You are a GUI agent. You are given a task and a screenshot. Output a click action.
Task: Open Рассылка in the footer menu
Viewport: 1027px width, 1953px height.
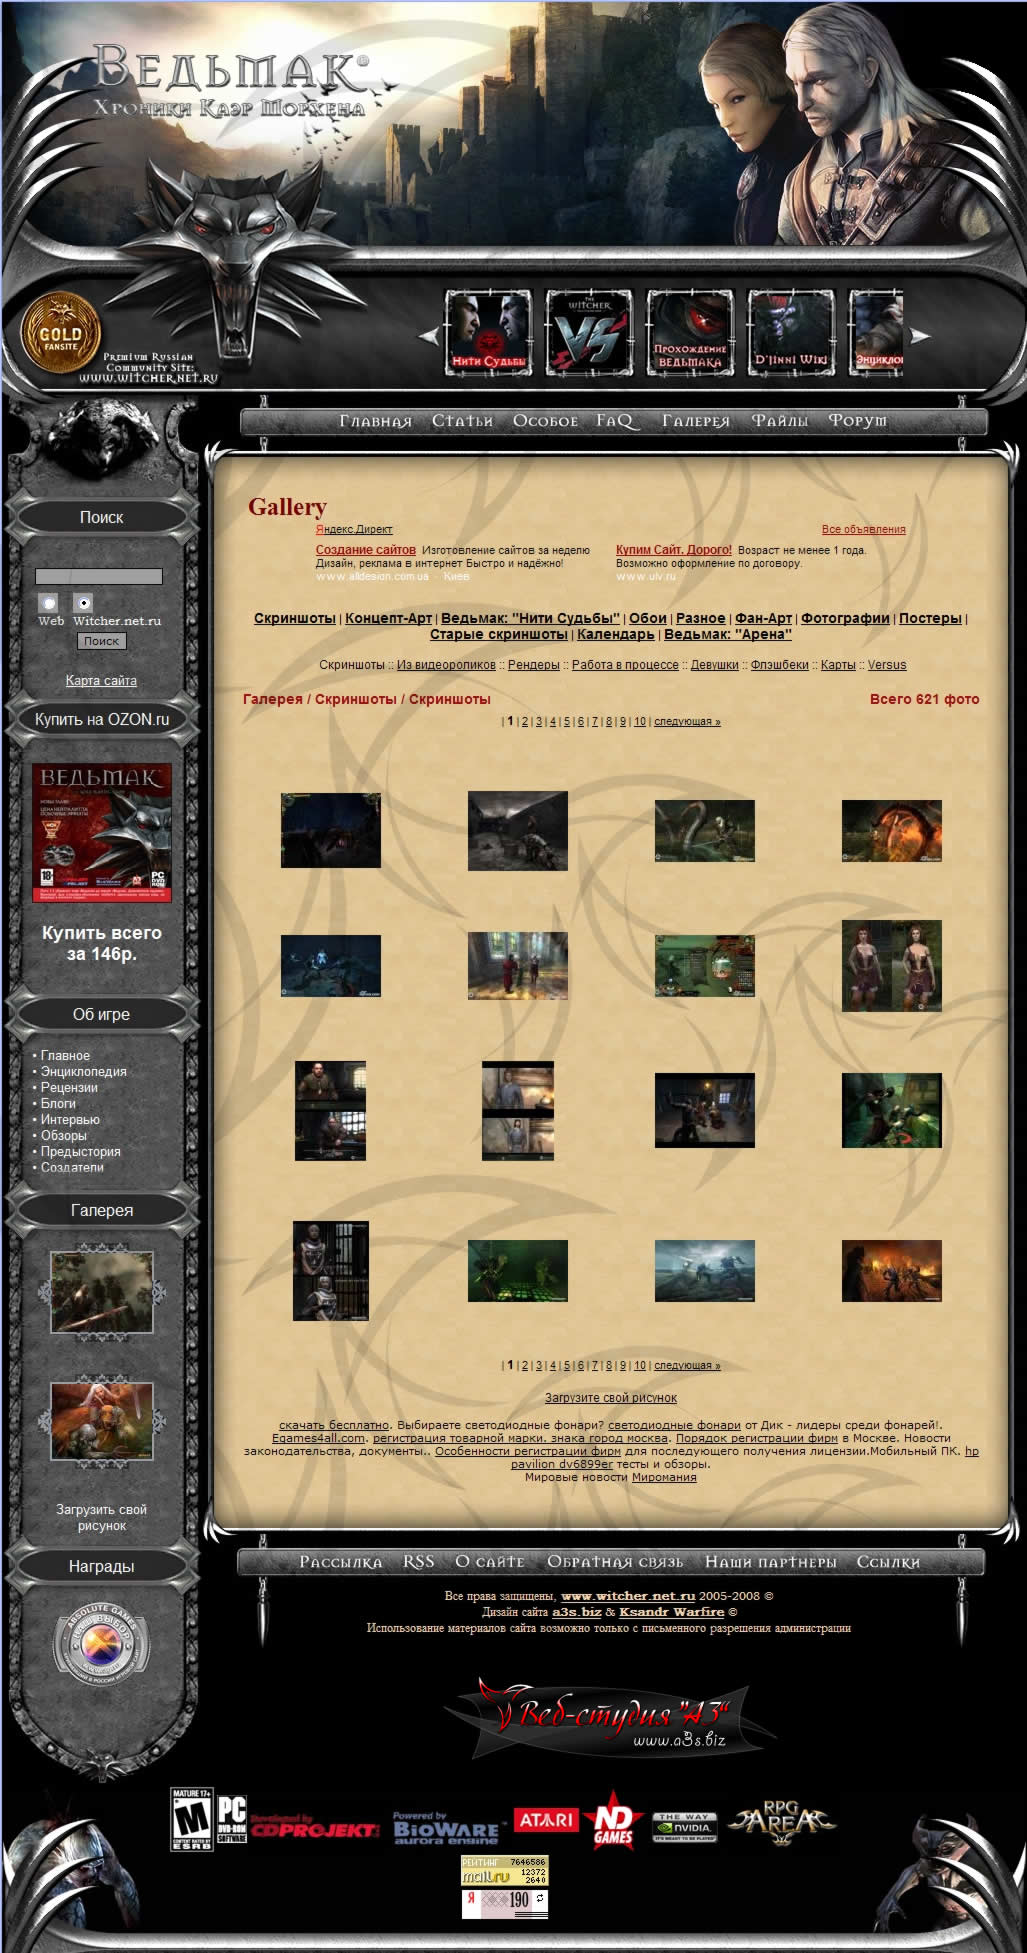coord(340,1562)
